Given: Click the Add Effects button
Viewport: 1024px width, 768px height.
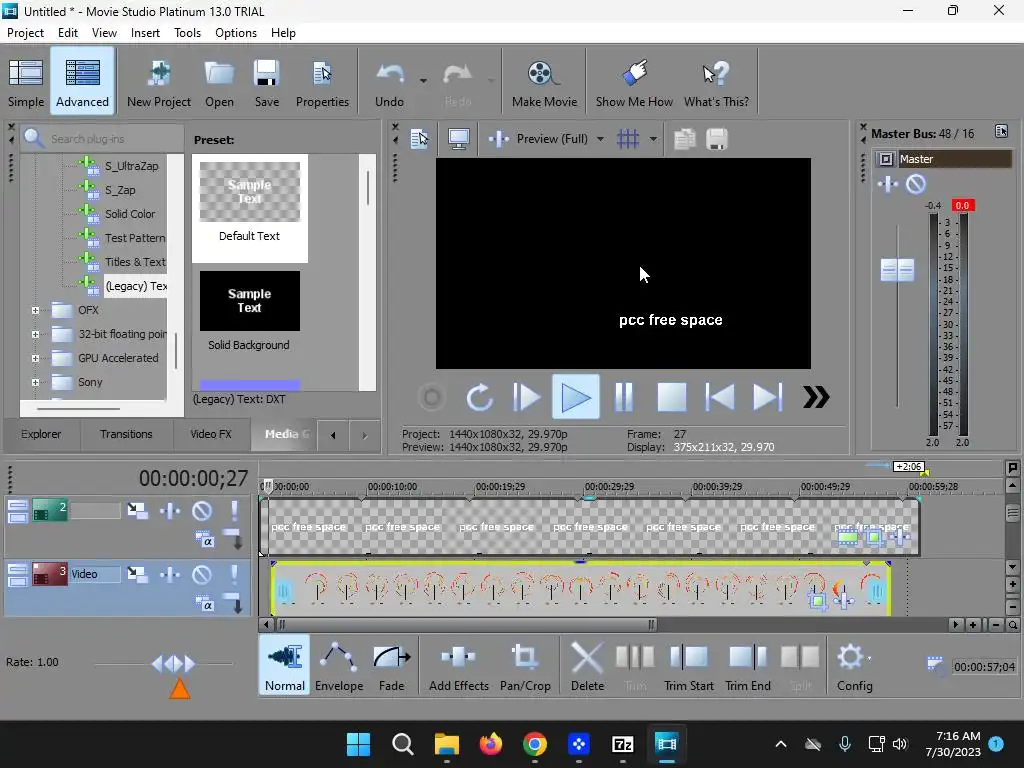Looking at the screenshot, I should (458, 667).
